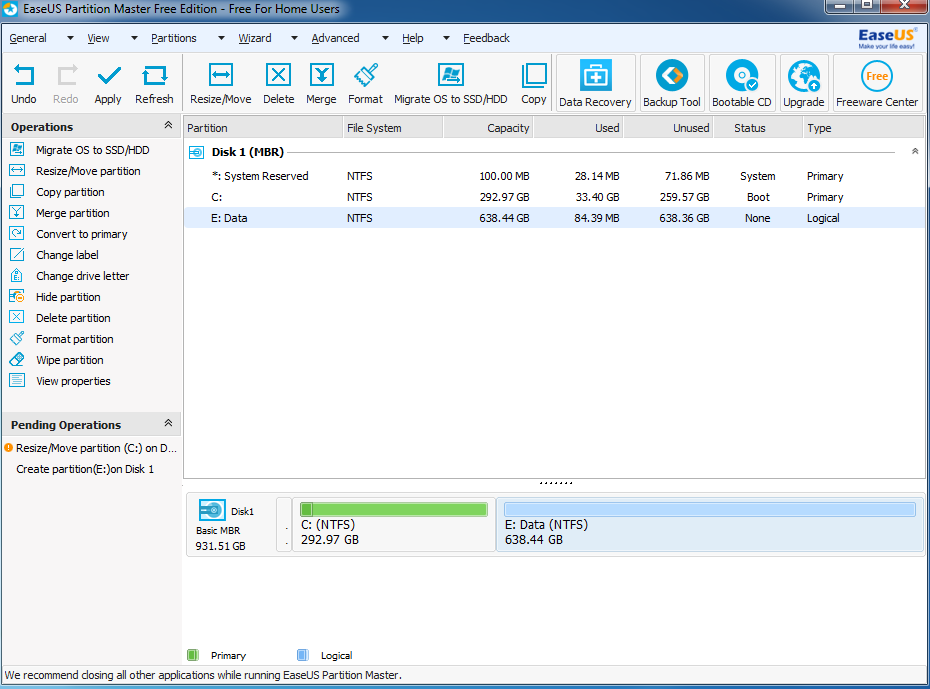Click the Merge toolbar icon

pos(321,75)
